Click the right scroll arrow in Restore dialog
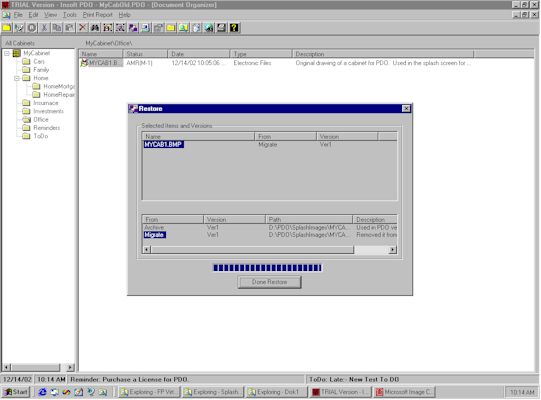The width and height of the screenshot is (541, 400). pos(392,250)
